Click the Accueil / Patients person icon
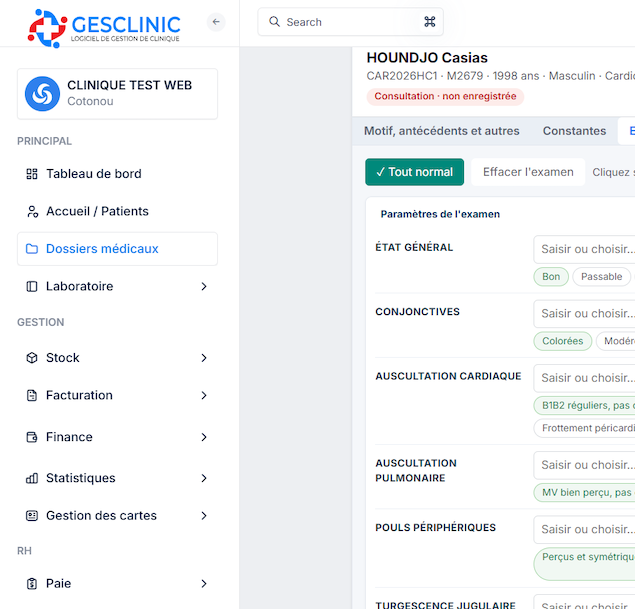Screen dimensions: 635x609 (x=32, y=211)
